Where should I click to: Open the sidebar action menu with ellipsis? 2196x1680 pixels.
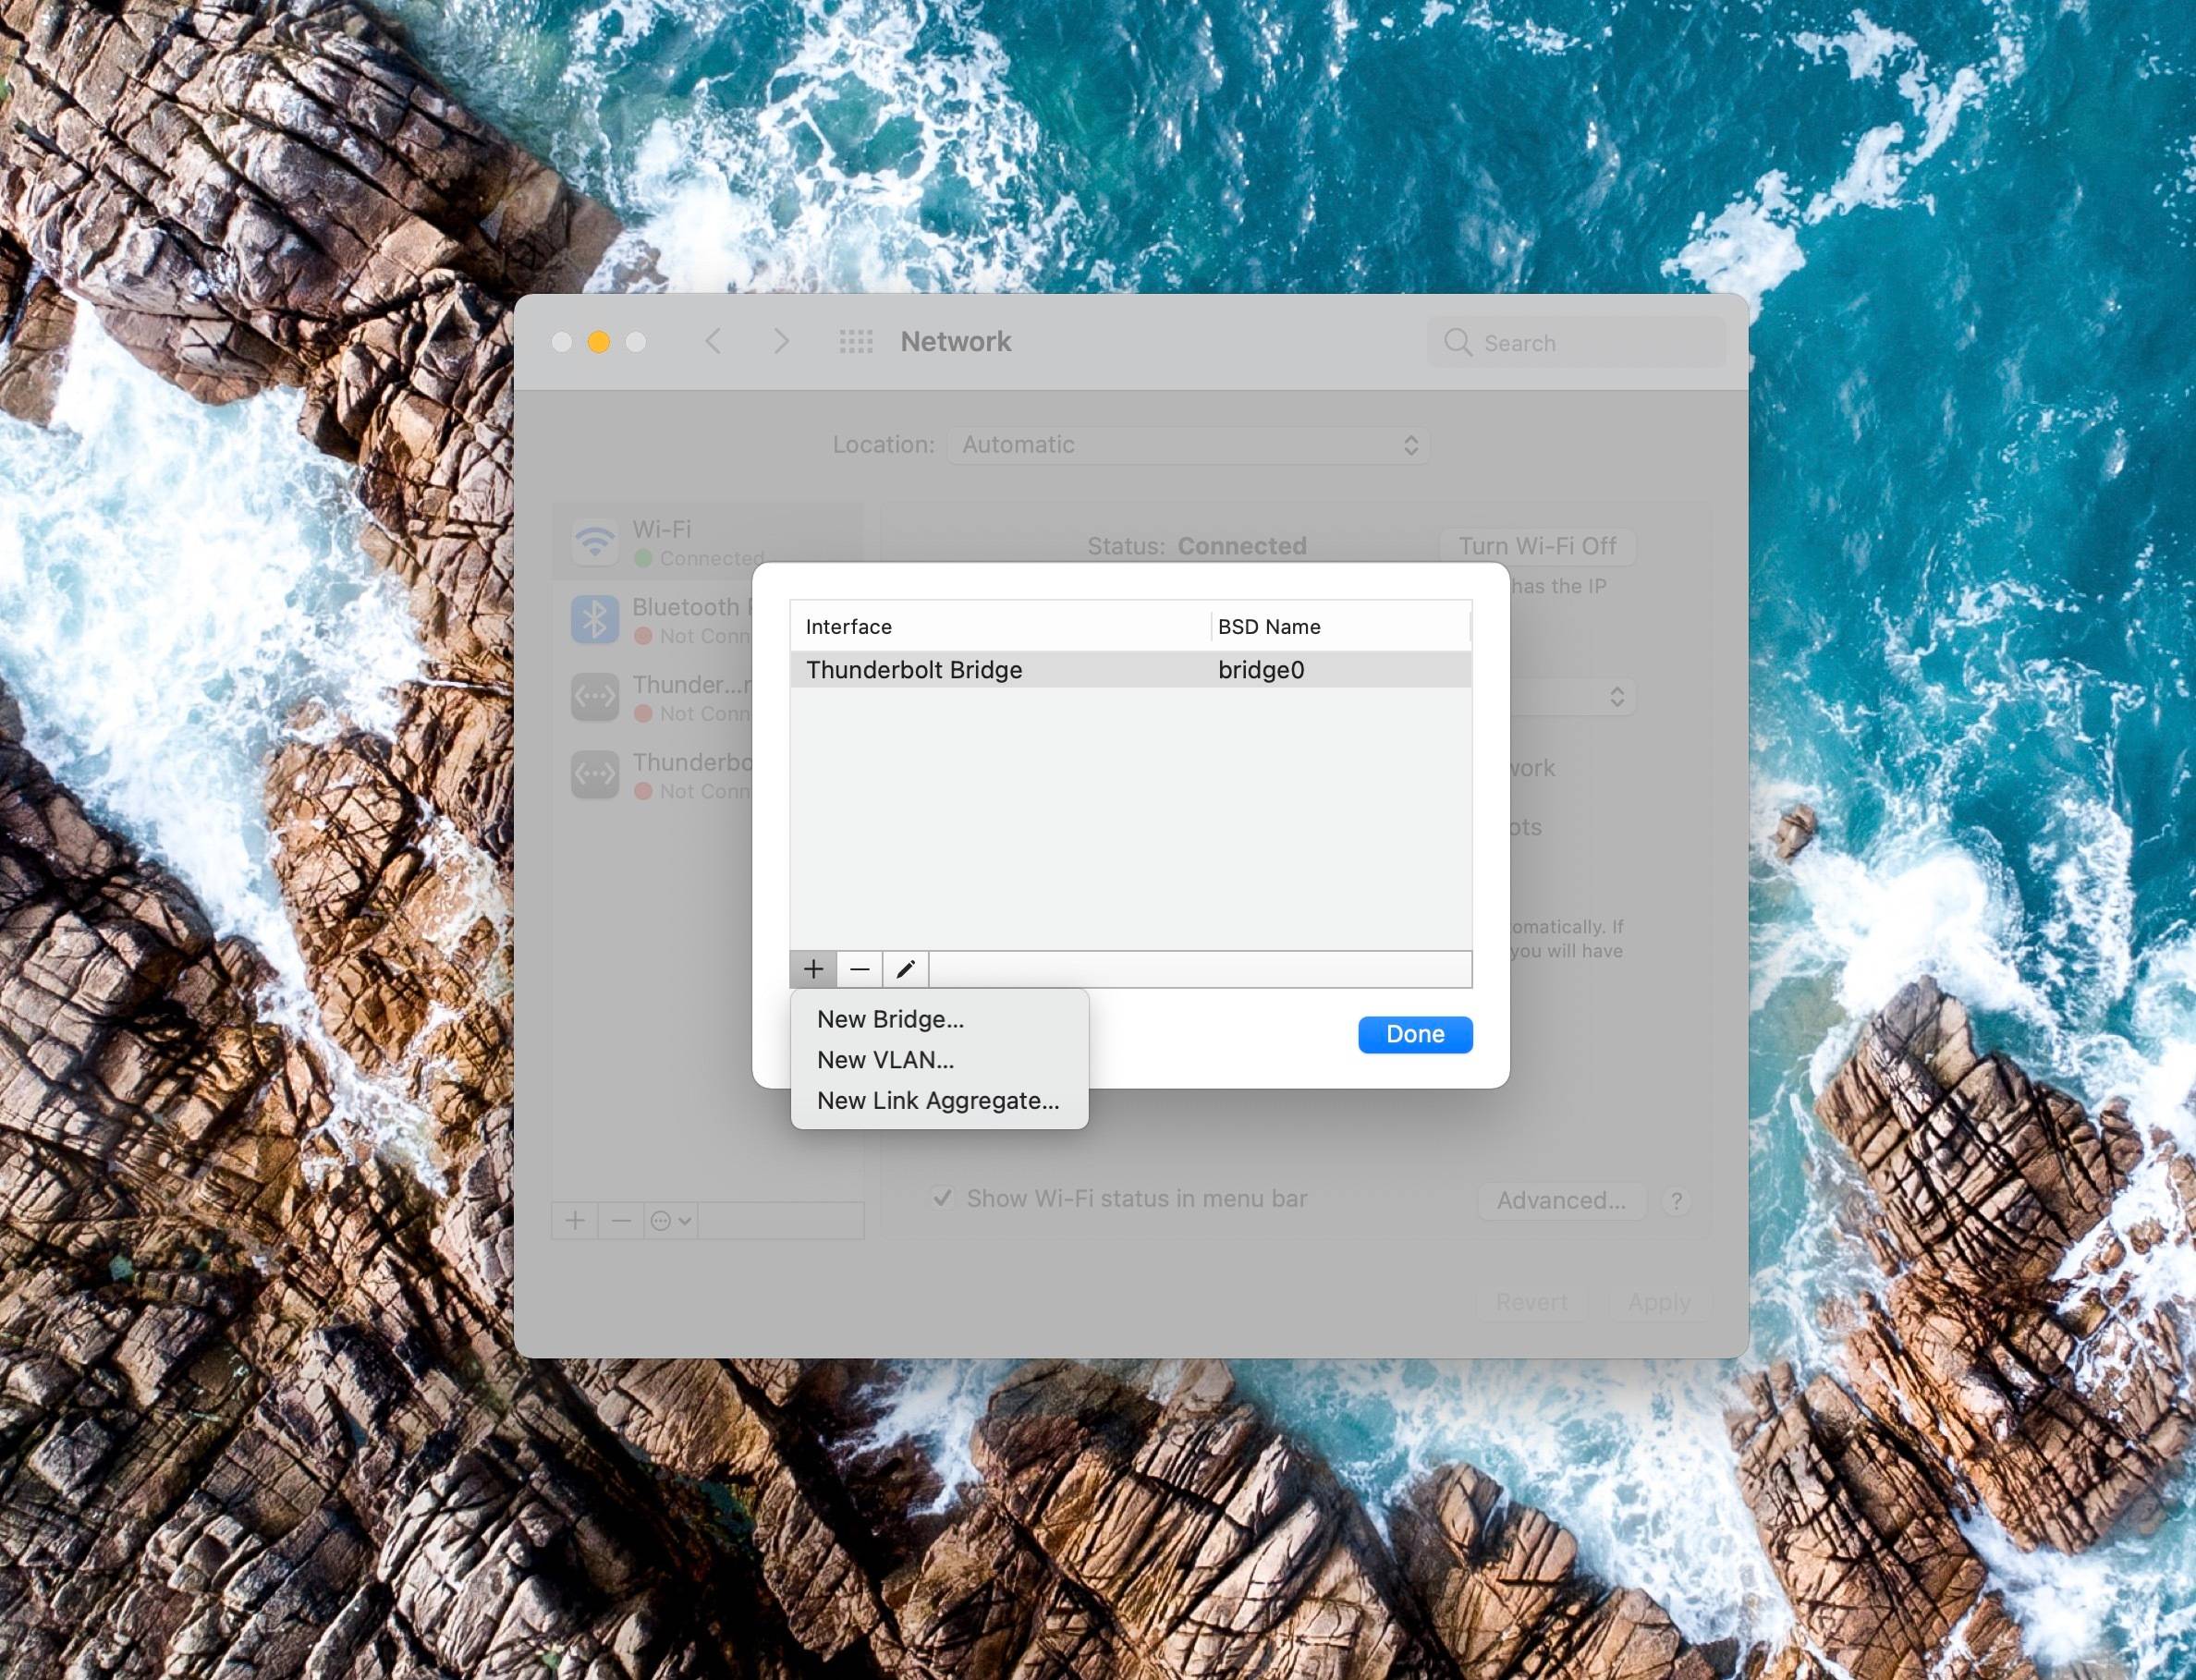[671, 1221]
